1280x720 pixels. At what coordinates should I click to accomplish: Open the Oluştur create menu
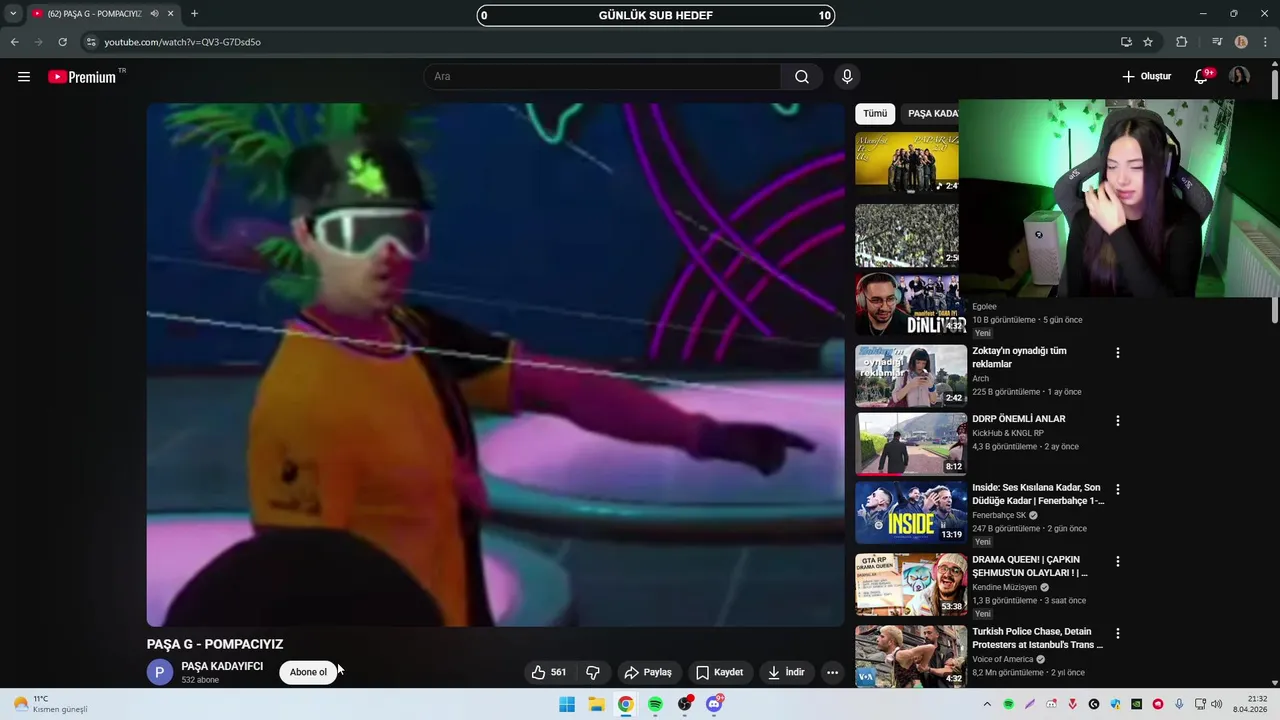coord(1146,77)
